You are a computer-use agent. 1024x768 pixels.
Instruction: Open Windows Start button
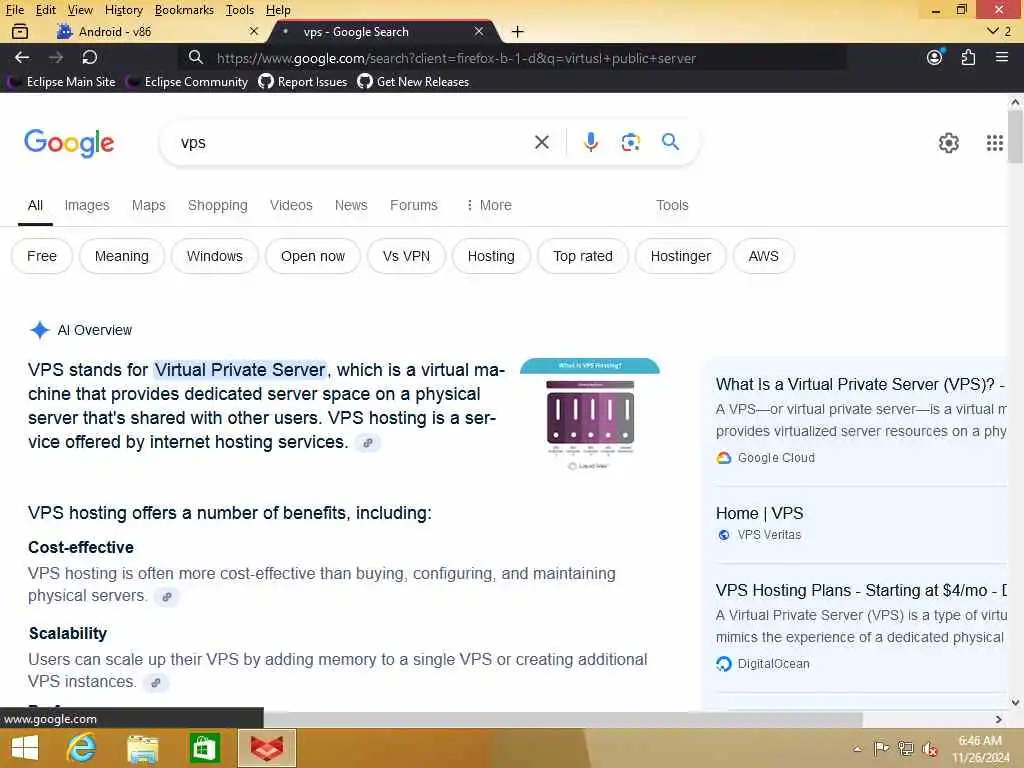[25, 748]
